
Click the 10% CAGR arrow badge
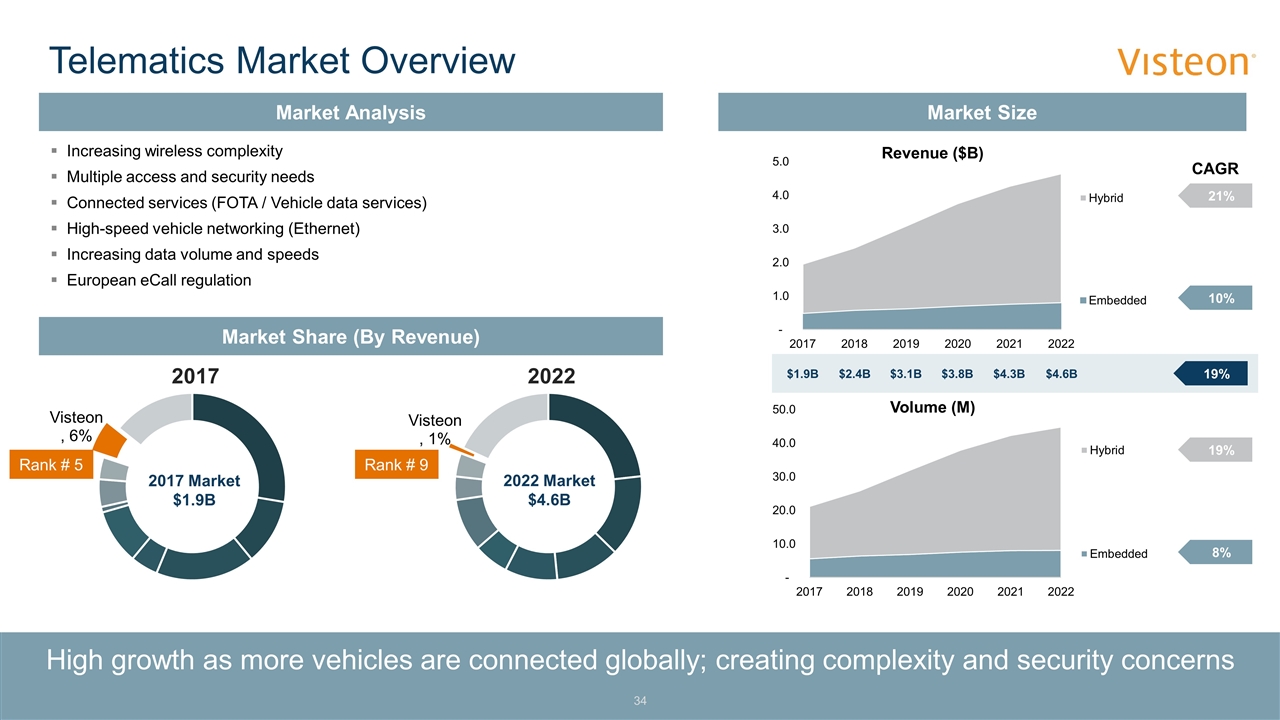click(1215, 298)
